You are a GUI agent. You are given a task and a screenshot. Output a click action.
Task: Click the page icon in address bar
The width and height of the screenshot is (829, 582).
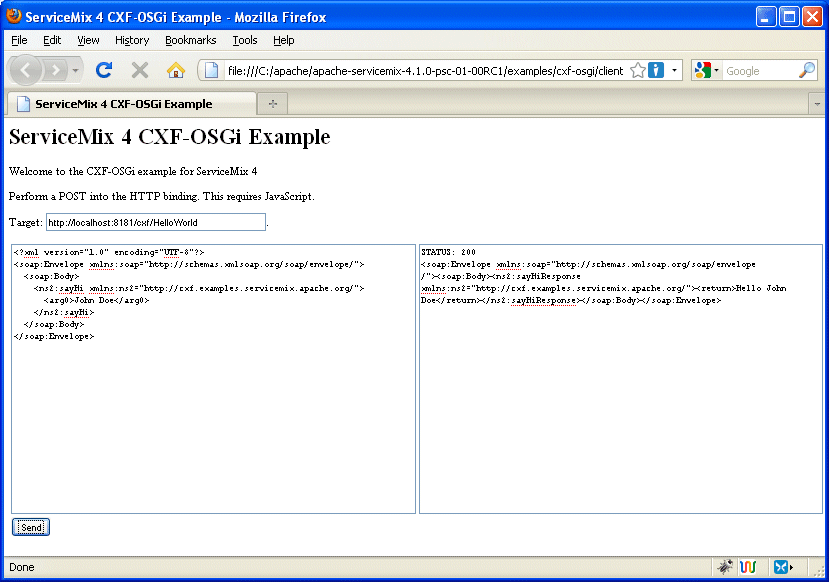coord(211,70)
